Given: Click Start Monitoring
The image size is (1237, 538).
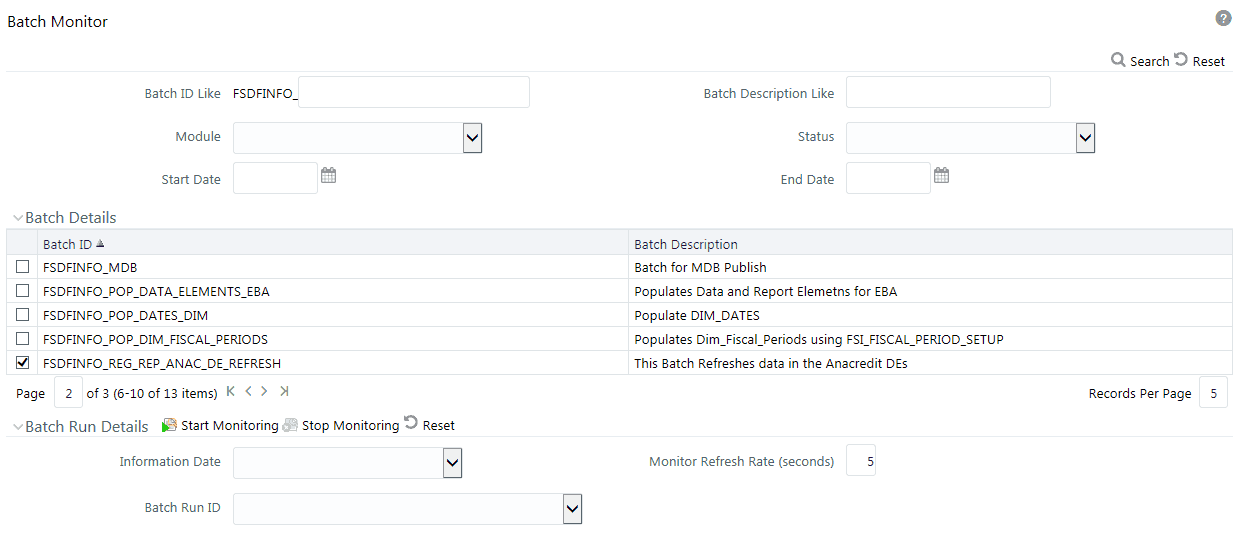Looking at the screenshot, I should click(220, 425).
